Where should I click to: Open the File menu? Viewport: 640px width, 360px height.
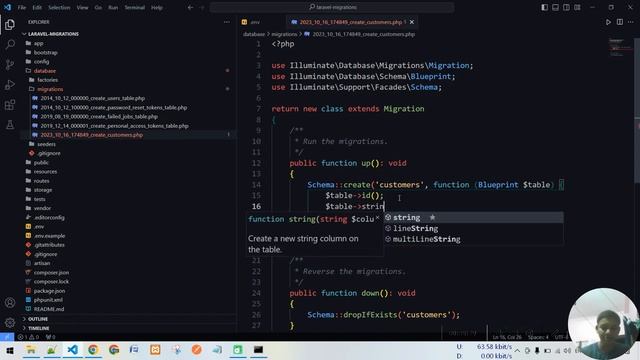tap(22, 7)
